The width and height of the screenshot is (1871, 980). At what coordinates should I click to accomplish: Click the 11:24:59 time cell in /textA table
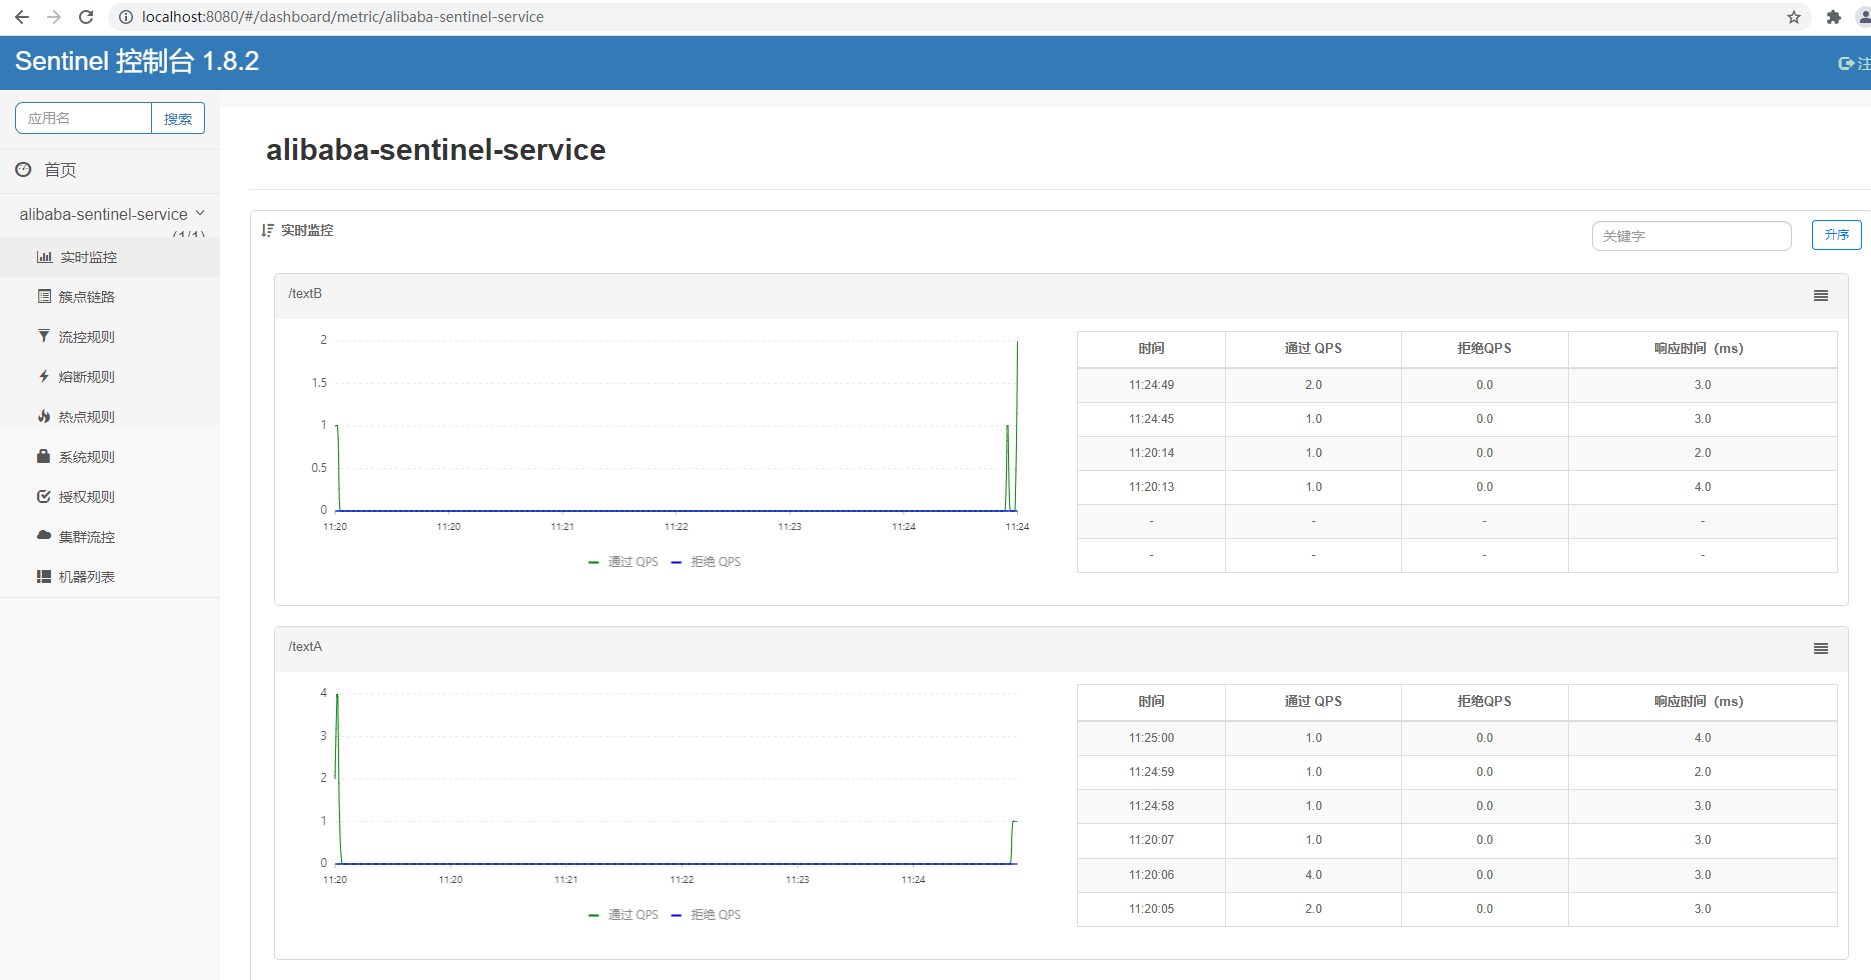point(1151,772)
